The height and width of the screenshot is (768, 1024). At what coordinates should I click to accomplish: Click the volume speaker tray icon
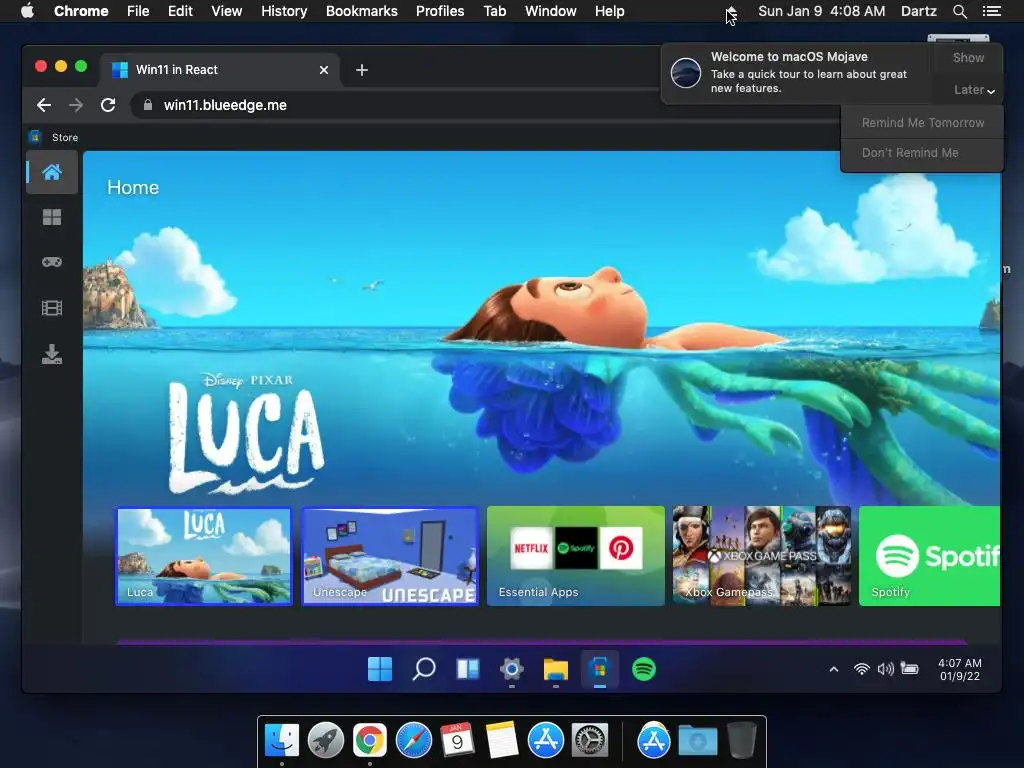(x=886, y=669)
